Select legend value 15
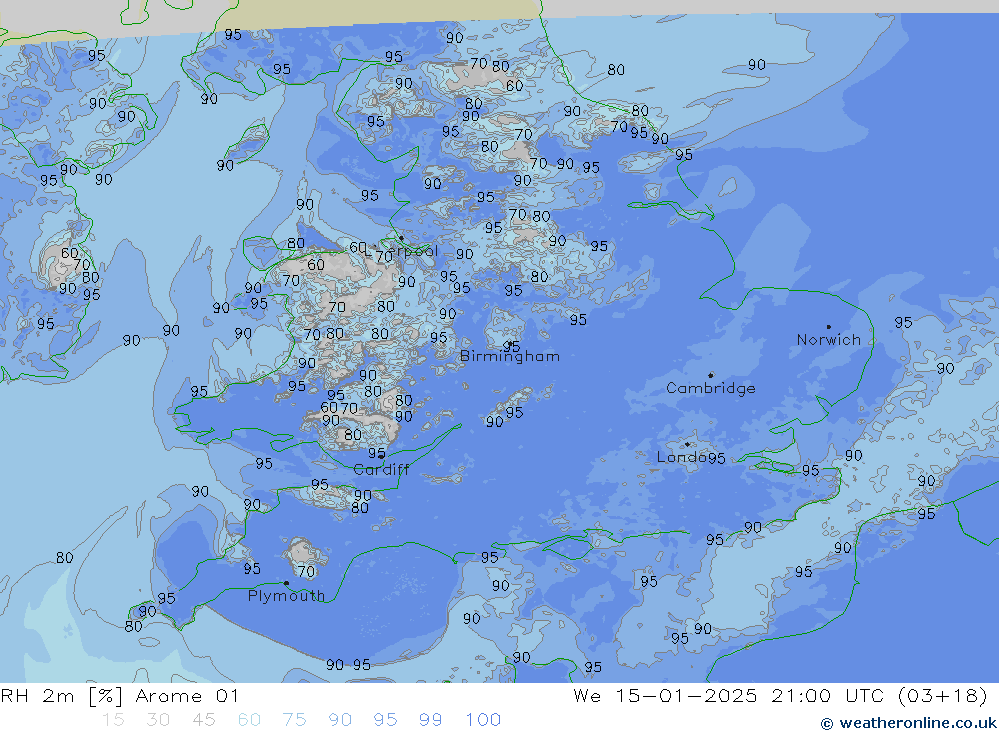This screenshot has height=733, width=1000. 113,720
